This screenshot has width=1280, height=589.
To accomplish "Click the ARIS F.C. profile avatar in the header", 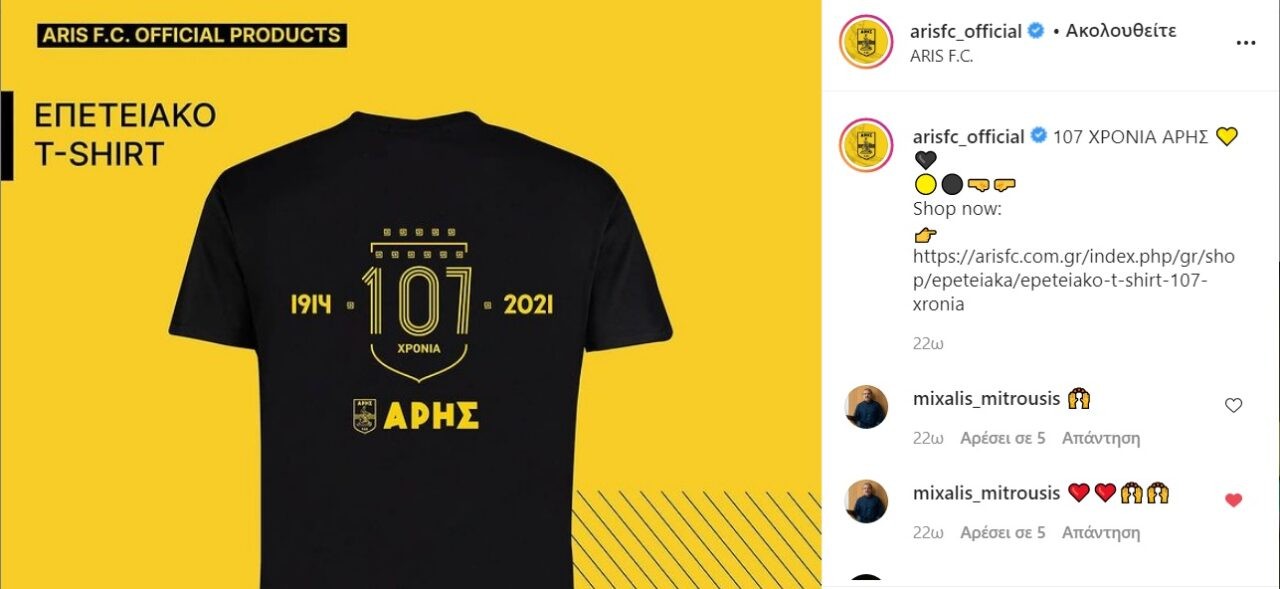I will tap(866, 42).
